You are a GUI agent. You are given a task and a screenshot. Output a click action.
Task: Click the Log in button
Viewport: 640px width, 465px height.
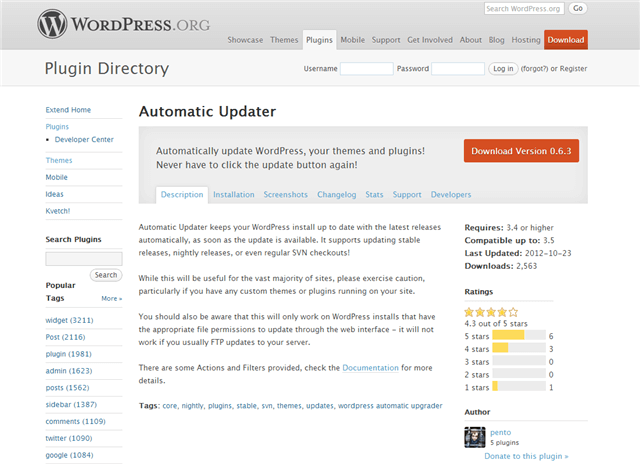(x=503, y=69)
